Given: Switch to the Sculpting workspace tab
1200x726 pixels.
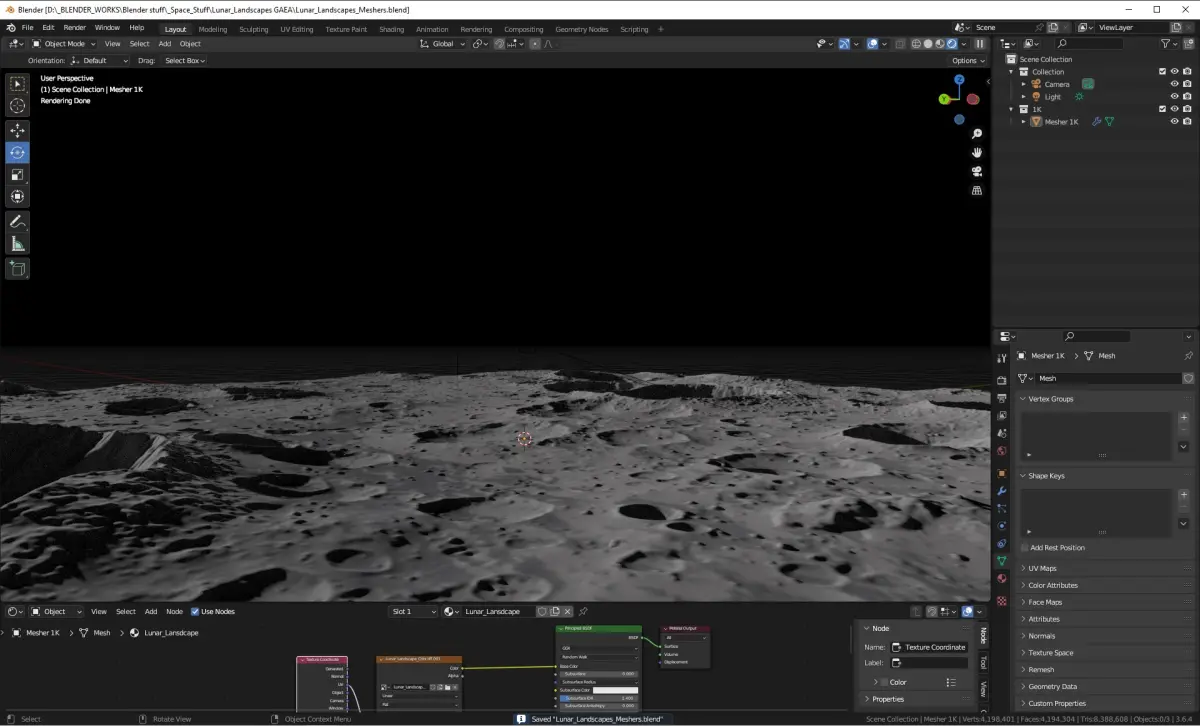Looking at the screenshot, I should click(254, 29).
